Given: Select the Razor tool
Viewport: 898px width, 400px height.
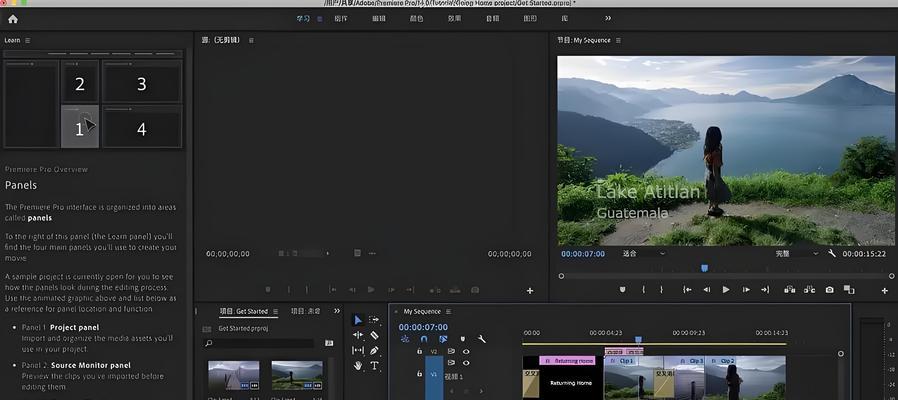Looking at the screenshot, I should click(374, 335).
